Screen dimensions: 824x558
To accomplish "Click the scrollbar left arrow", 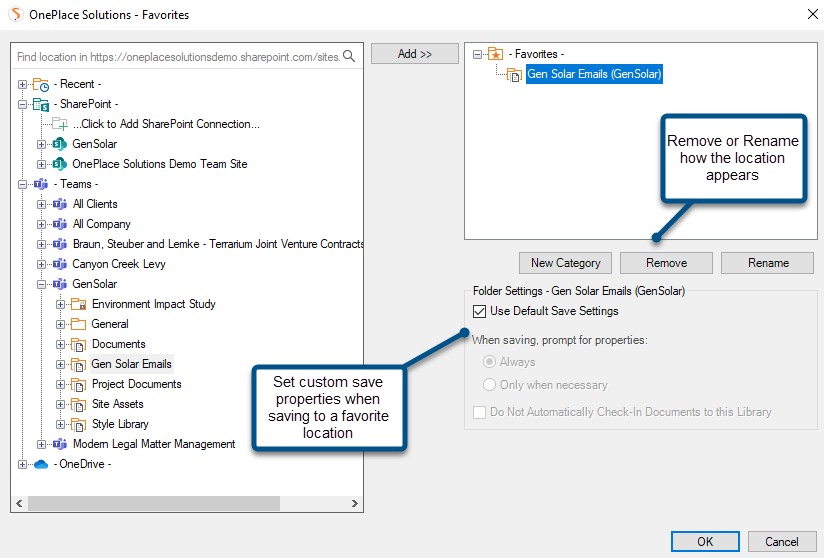I will point(19,503).
